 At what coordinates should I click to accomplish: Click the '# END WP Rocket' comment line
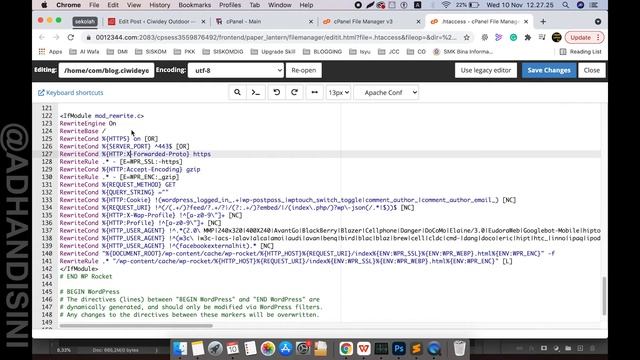pos(86,276)
